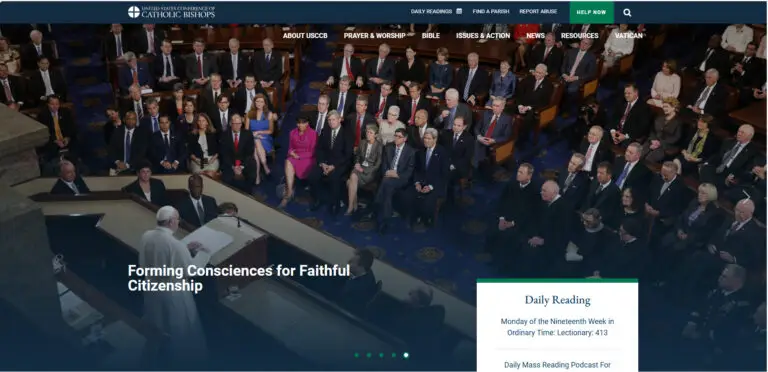Image resolution: width=768 pixels, height=372 pixels.
Task: Open Forming Consciences for Faithful Citizenship headline
Action: (x=239, y=278)
